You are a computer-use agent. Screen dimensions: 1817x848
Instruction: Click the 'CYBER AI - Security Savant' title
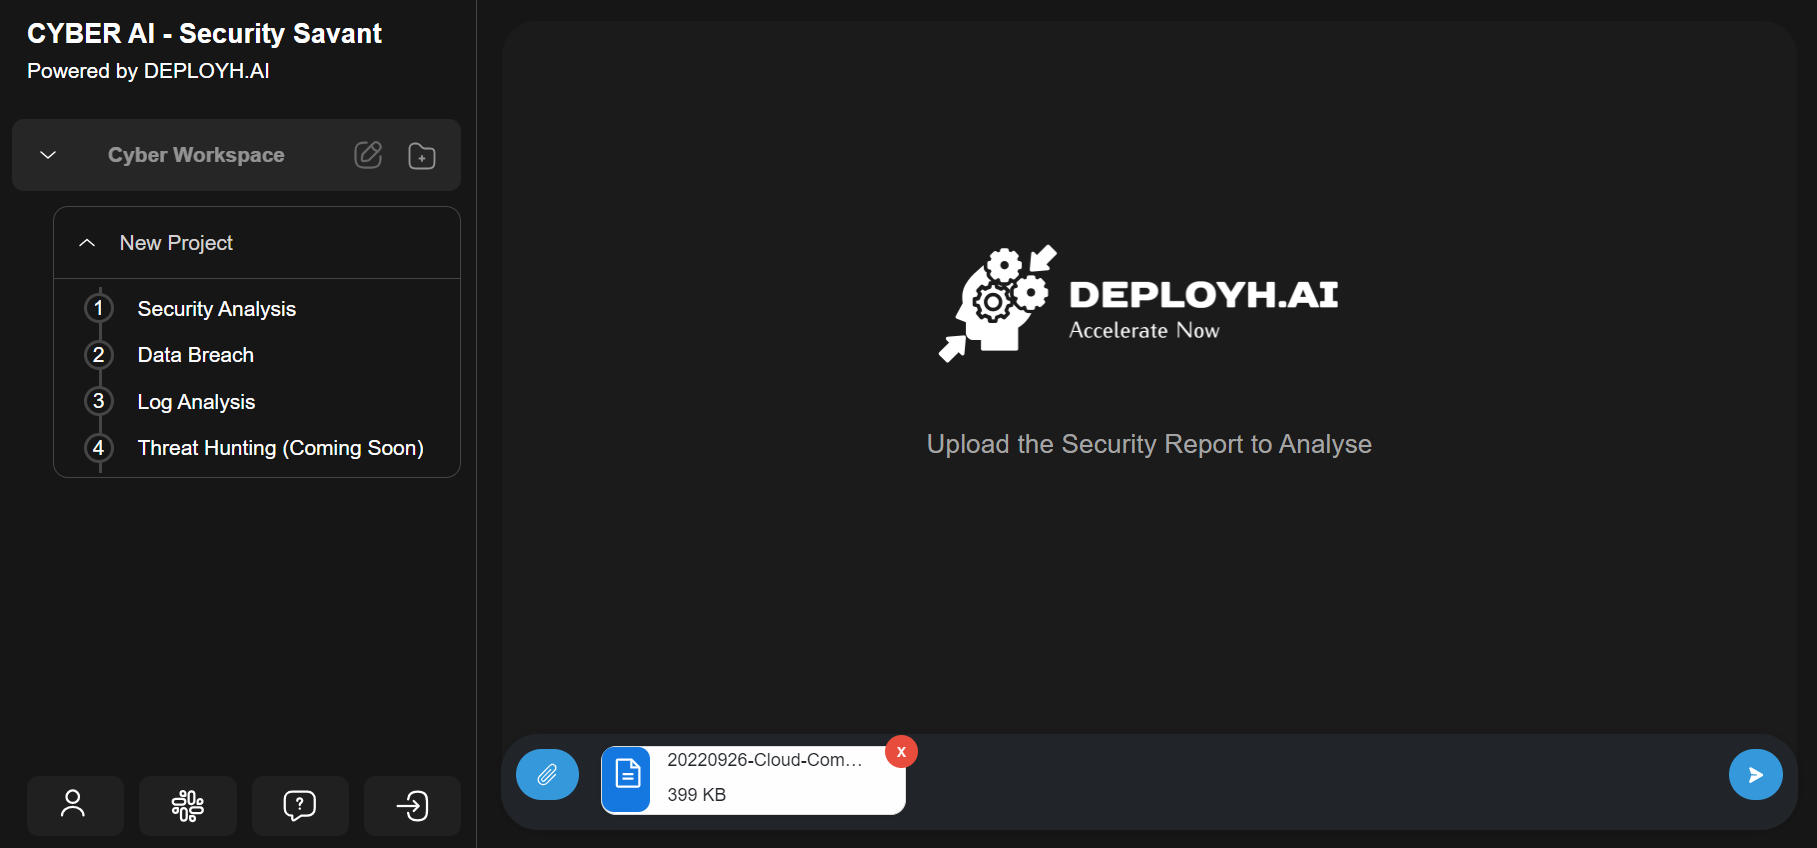point(204,34)
